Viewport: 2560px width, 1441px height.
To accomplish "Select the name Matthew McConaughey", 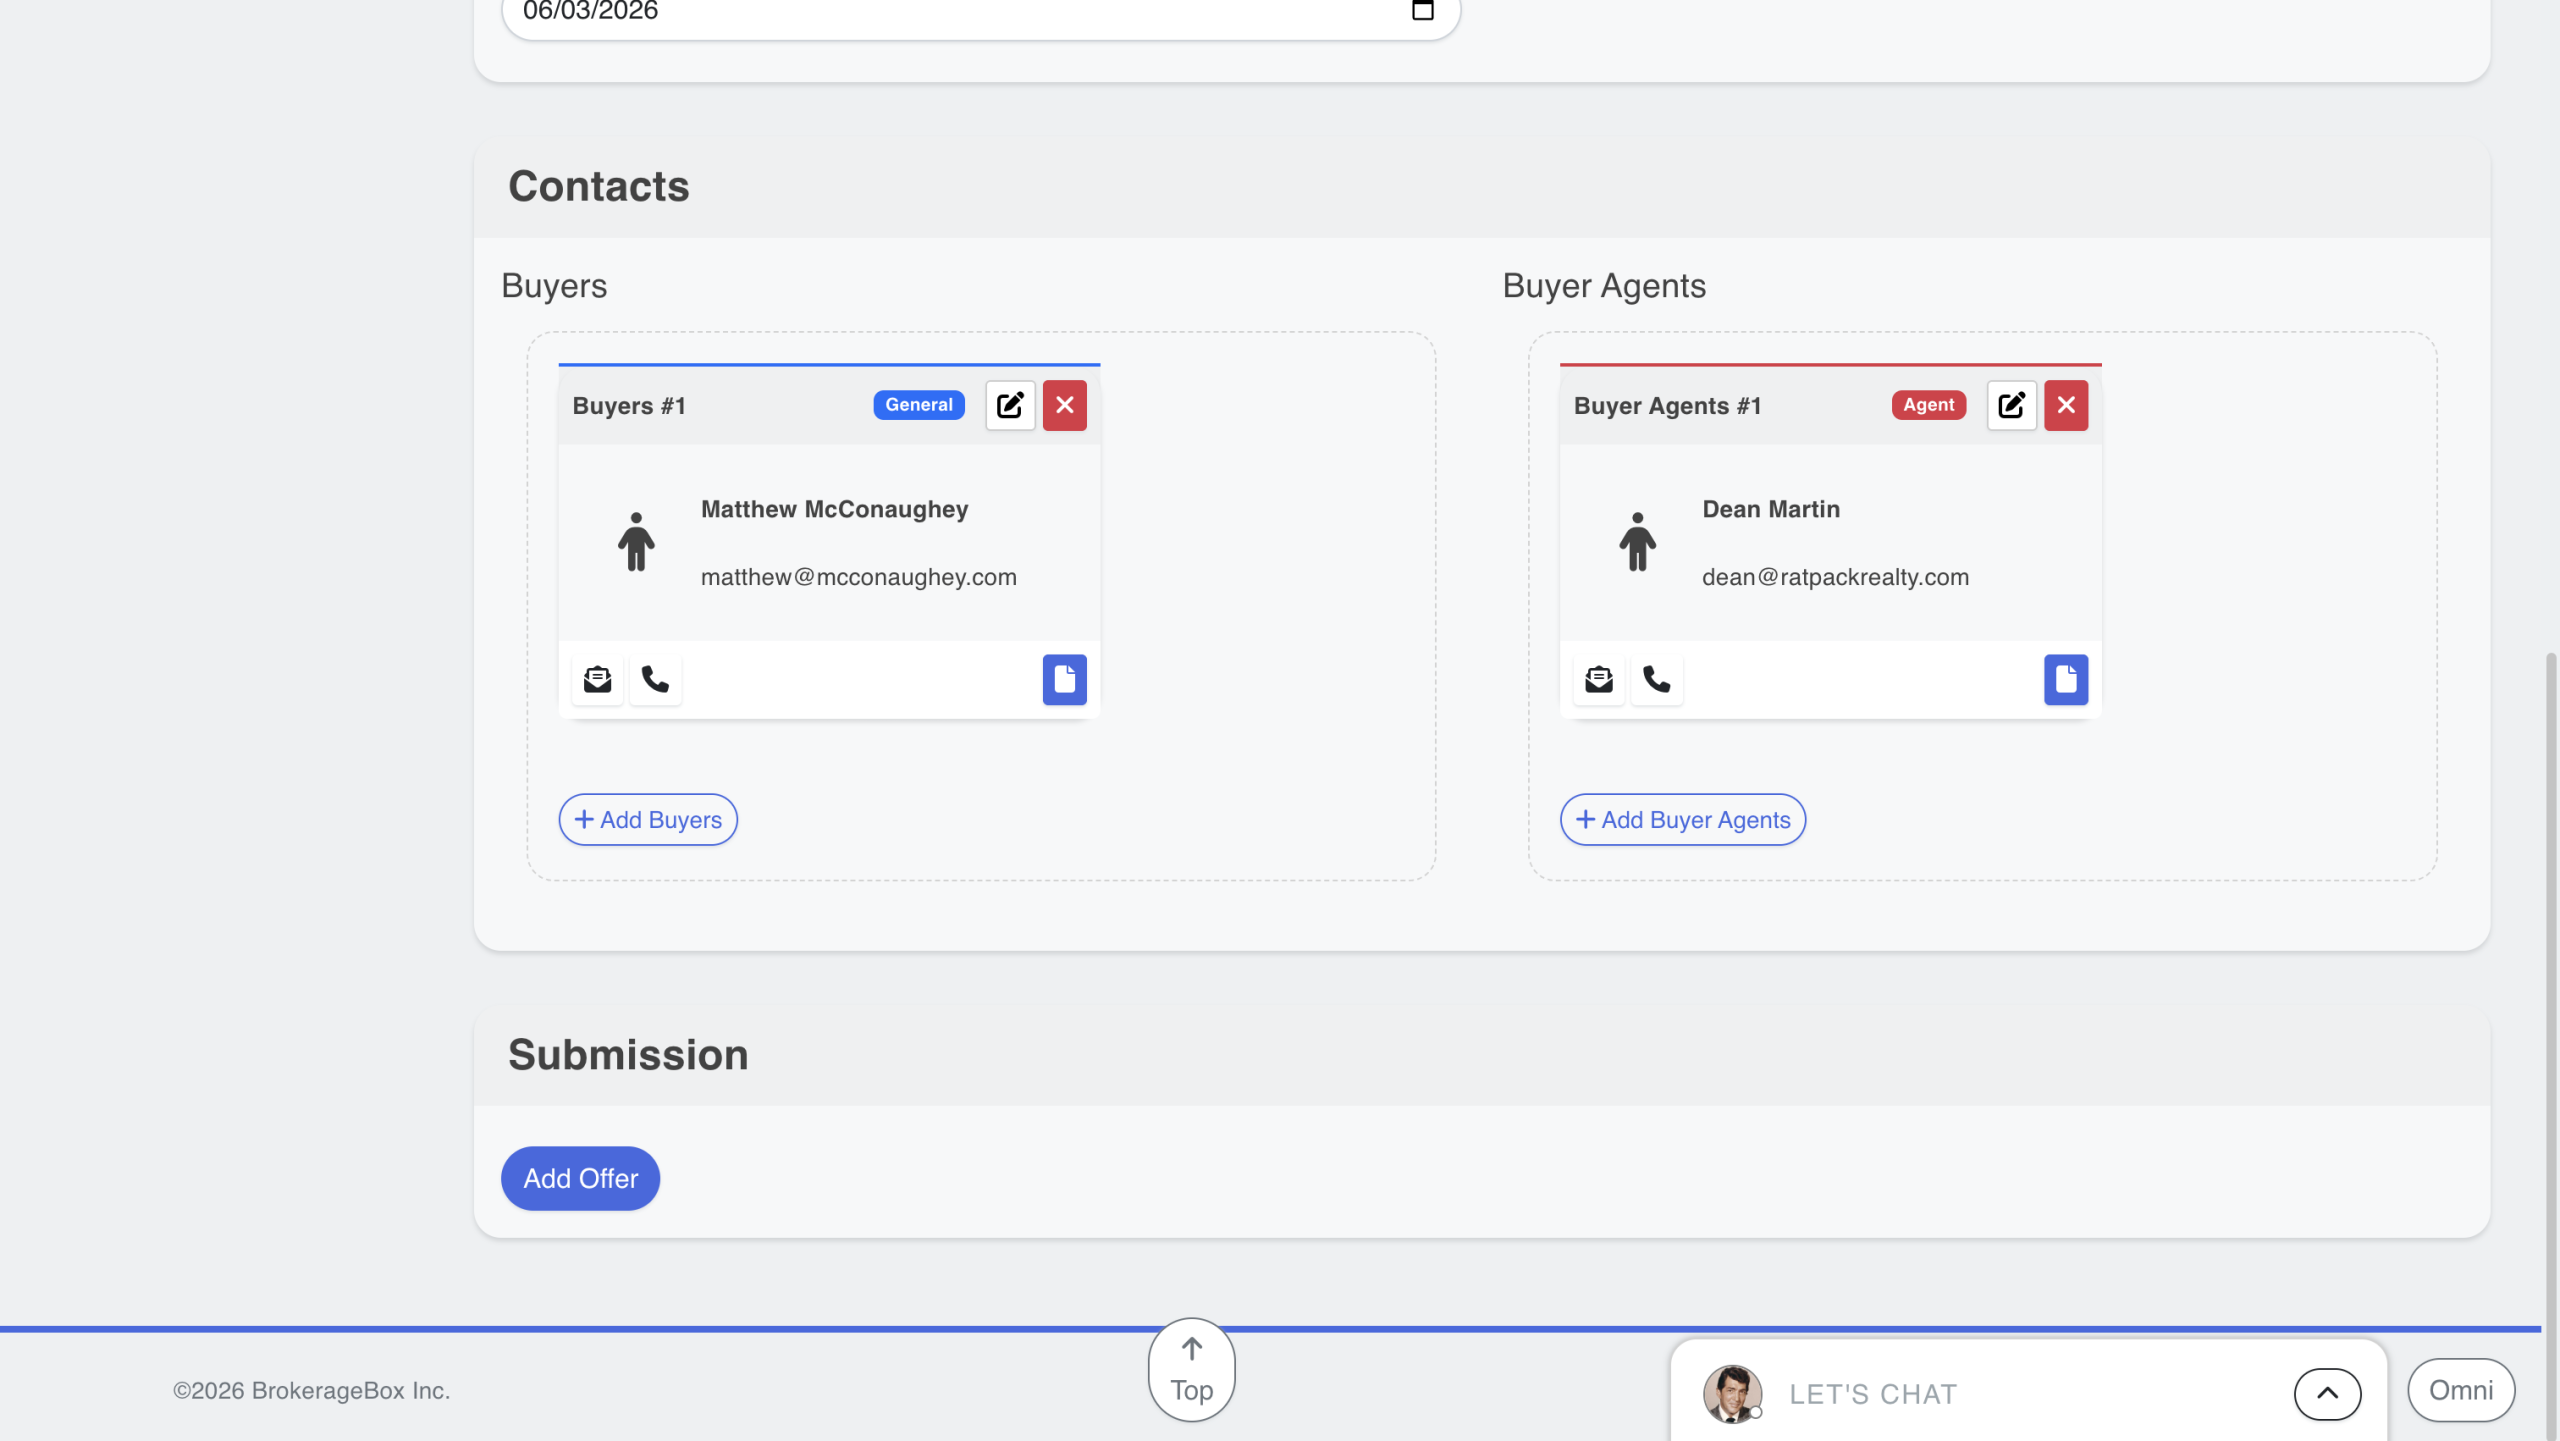I will [x=835, y=510].
